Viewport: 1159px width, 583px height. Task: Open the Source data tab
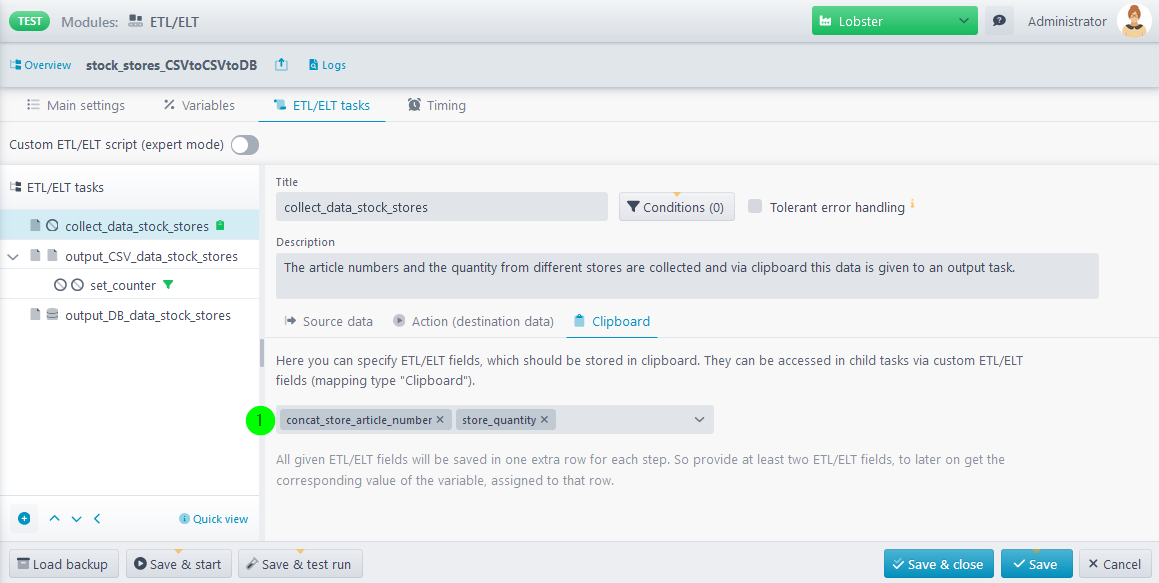(329, 321)
